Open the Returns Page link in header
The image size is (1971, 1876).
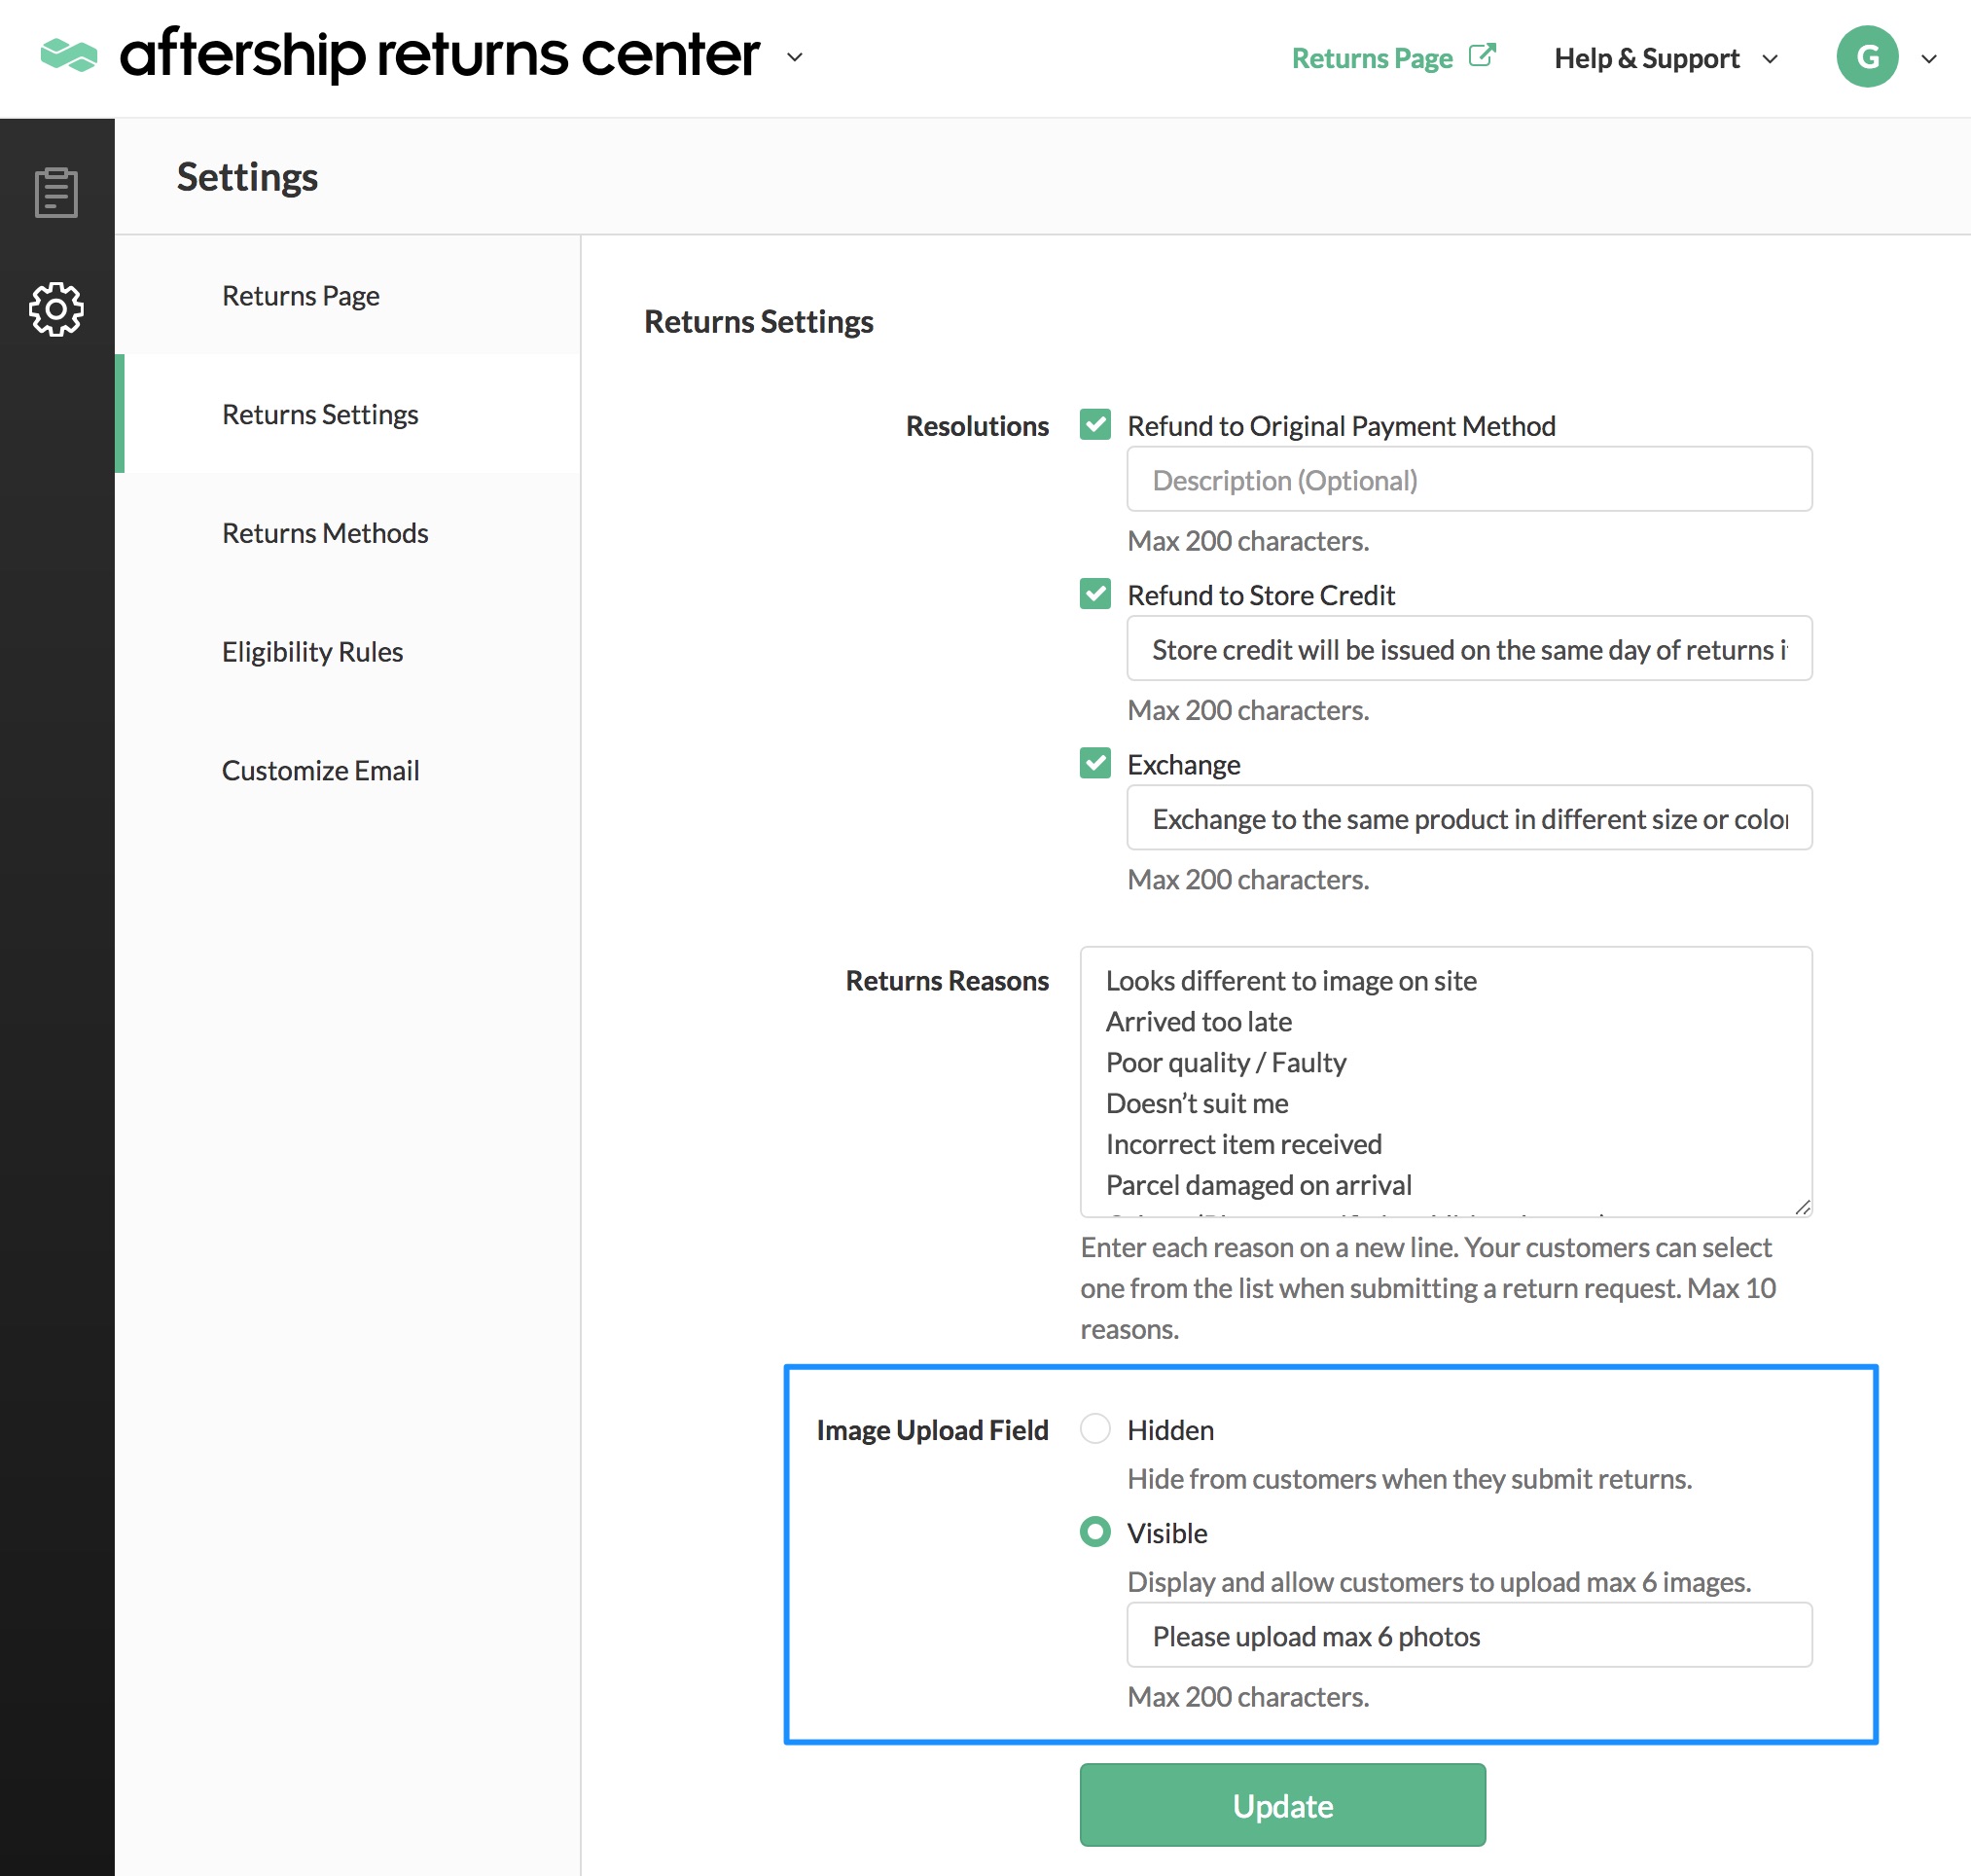coord(1371,58)
